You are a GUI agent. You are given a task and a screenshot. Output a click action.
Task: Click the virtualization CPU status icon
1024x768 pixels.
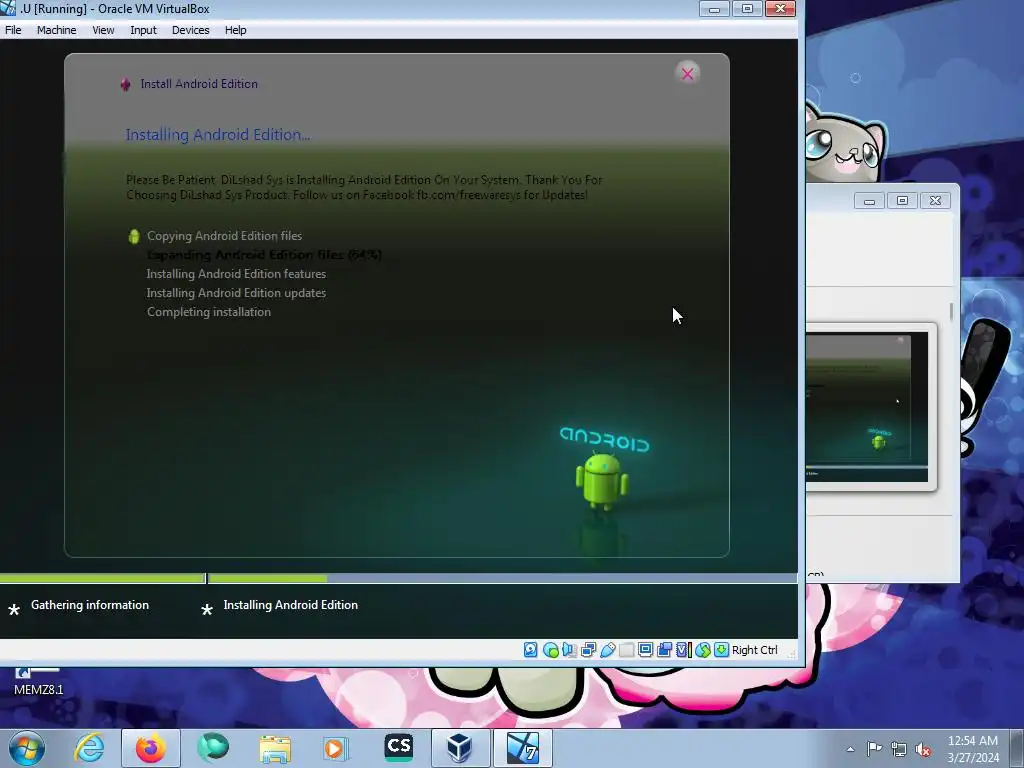point(684,650)
